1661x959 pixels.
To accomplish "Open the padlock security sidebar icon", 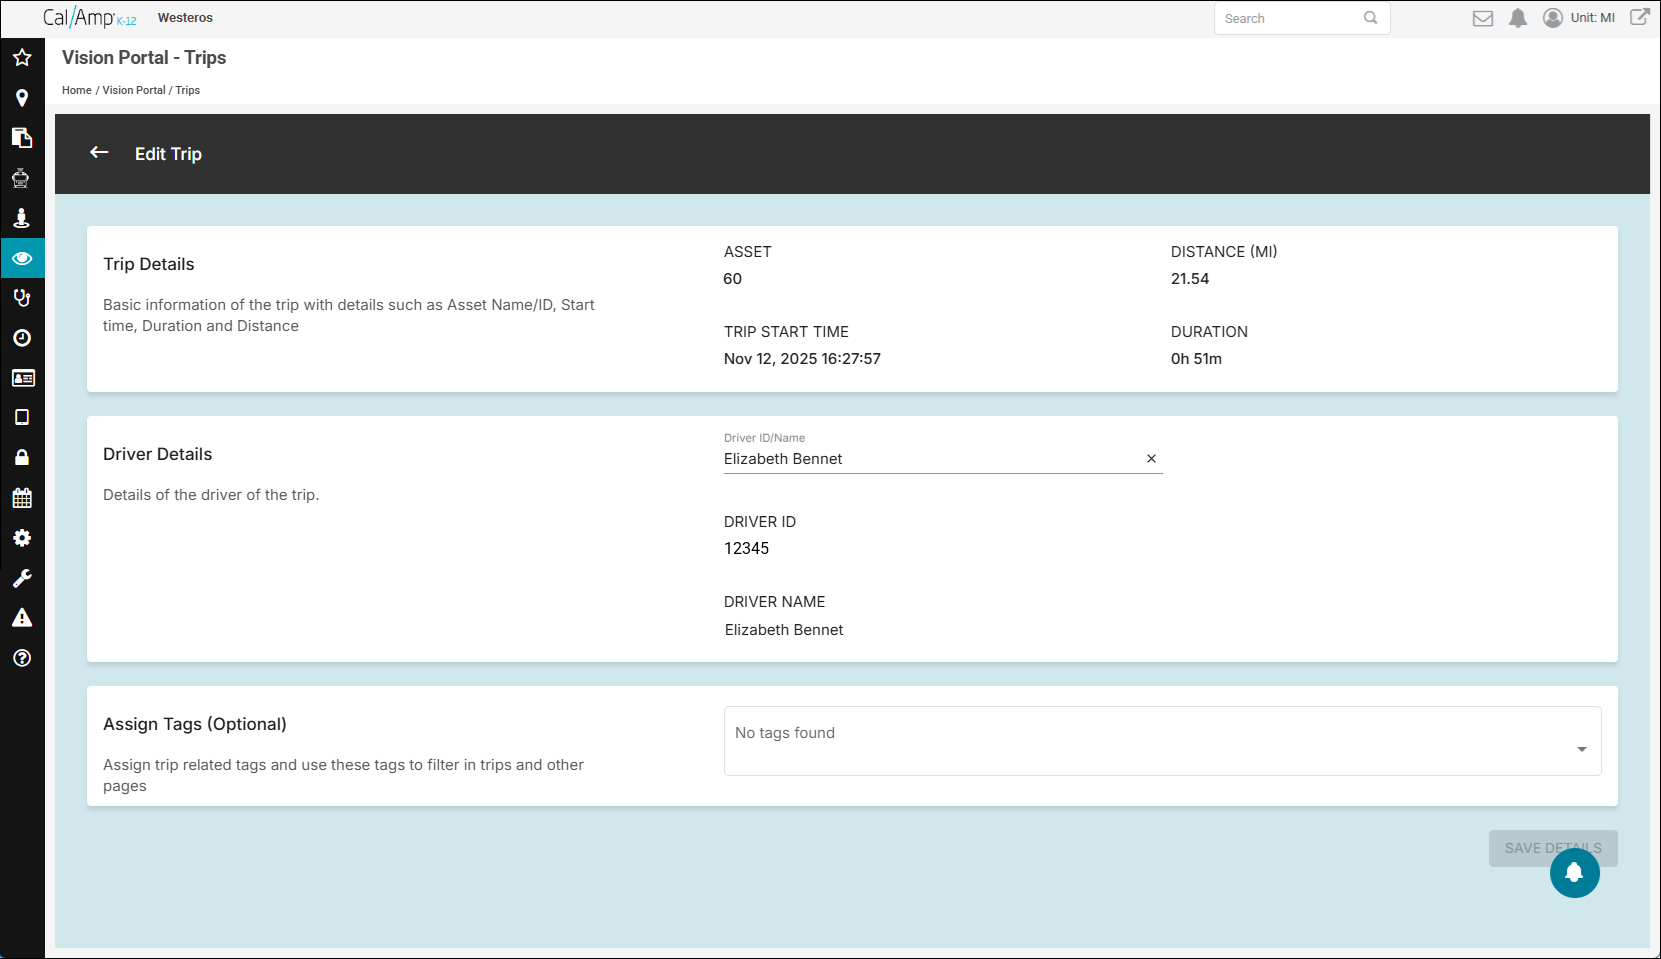I will (22, 458).
